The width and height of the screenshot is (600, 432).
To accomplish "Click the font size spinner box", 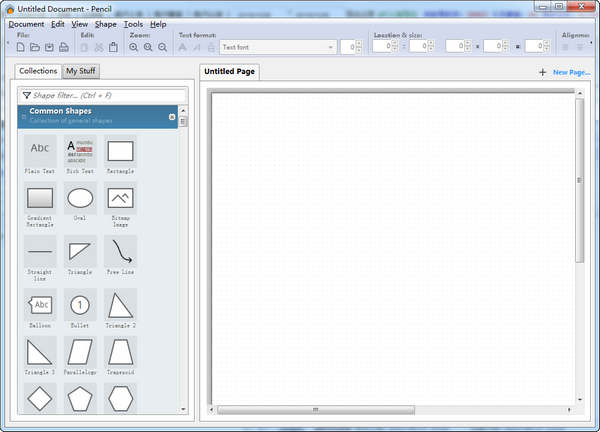I will (x=348, y=47).
